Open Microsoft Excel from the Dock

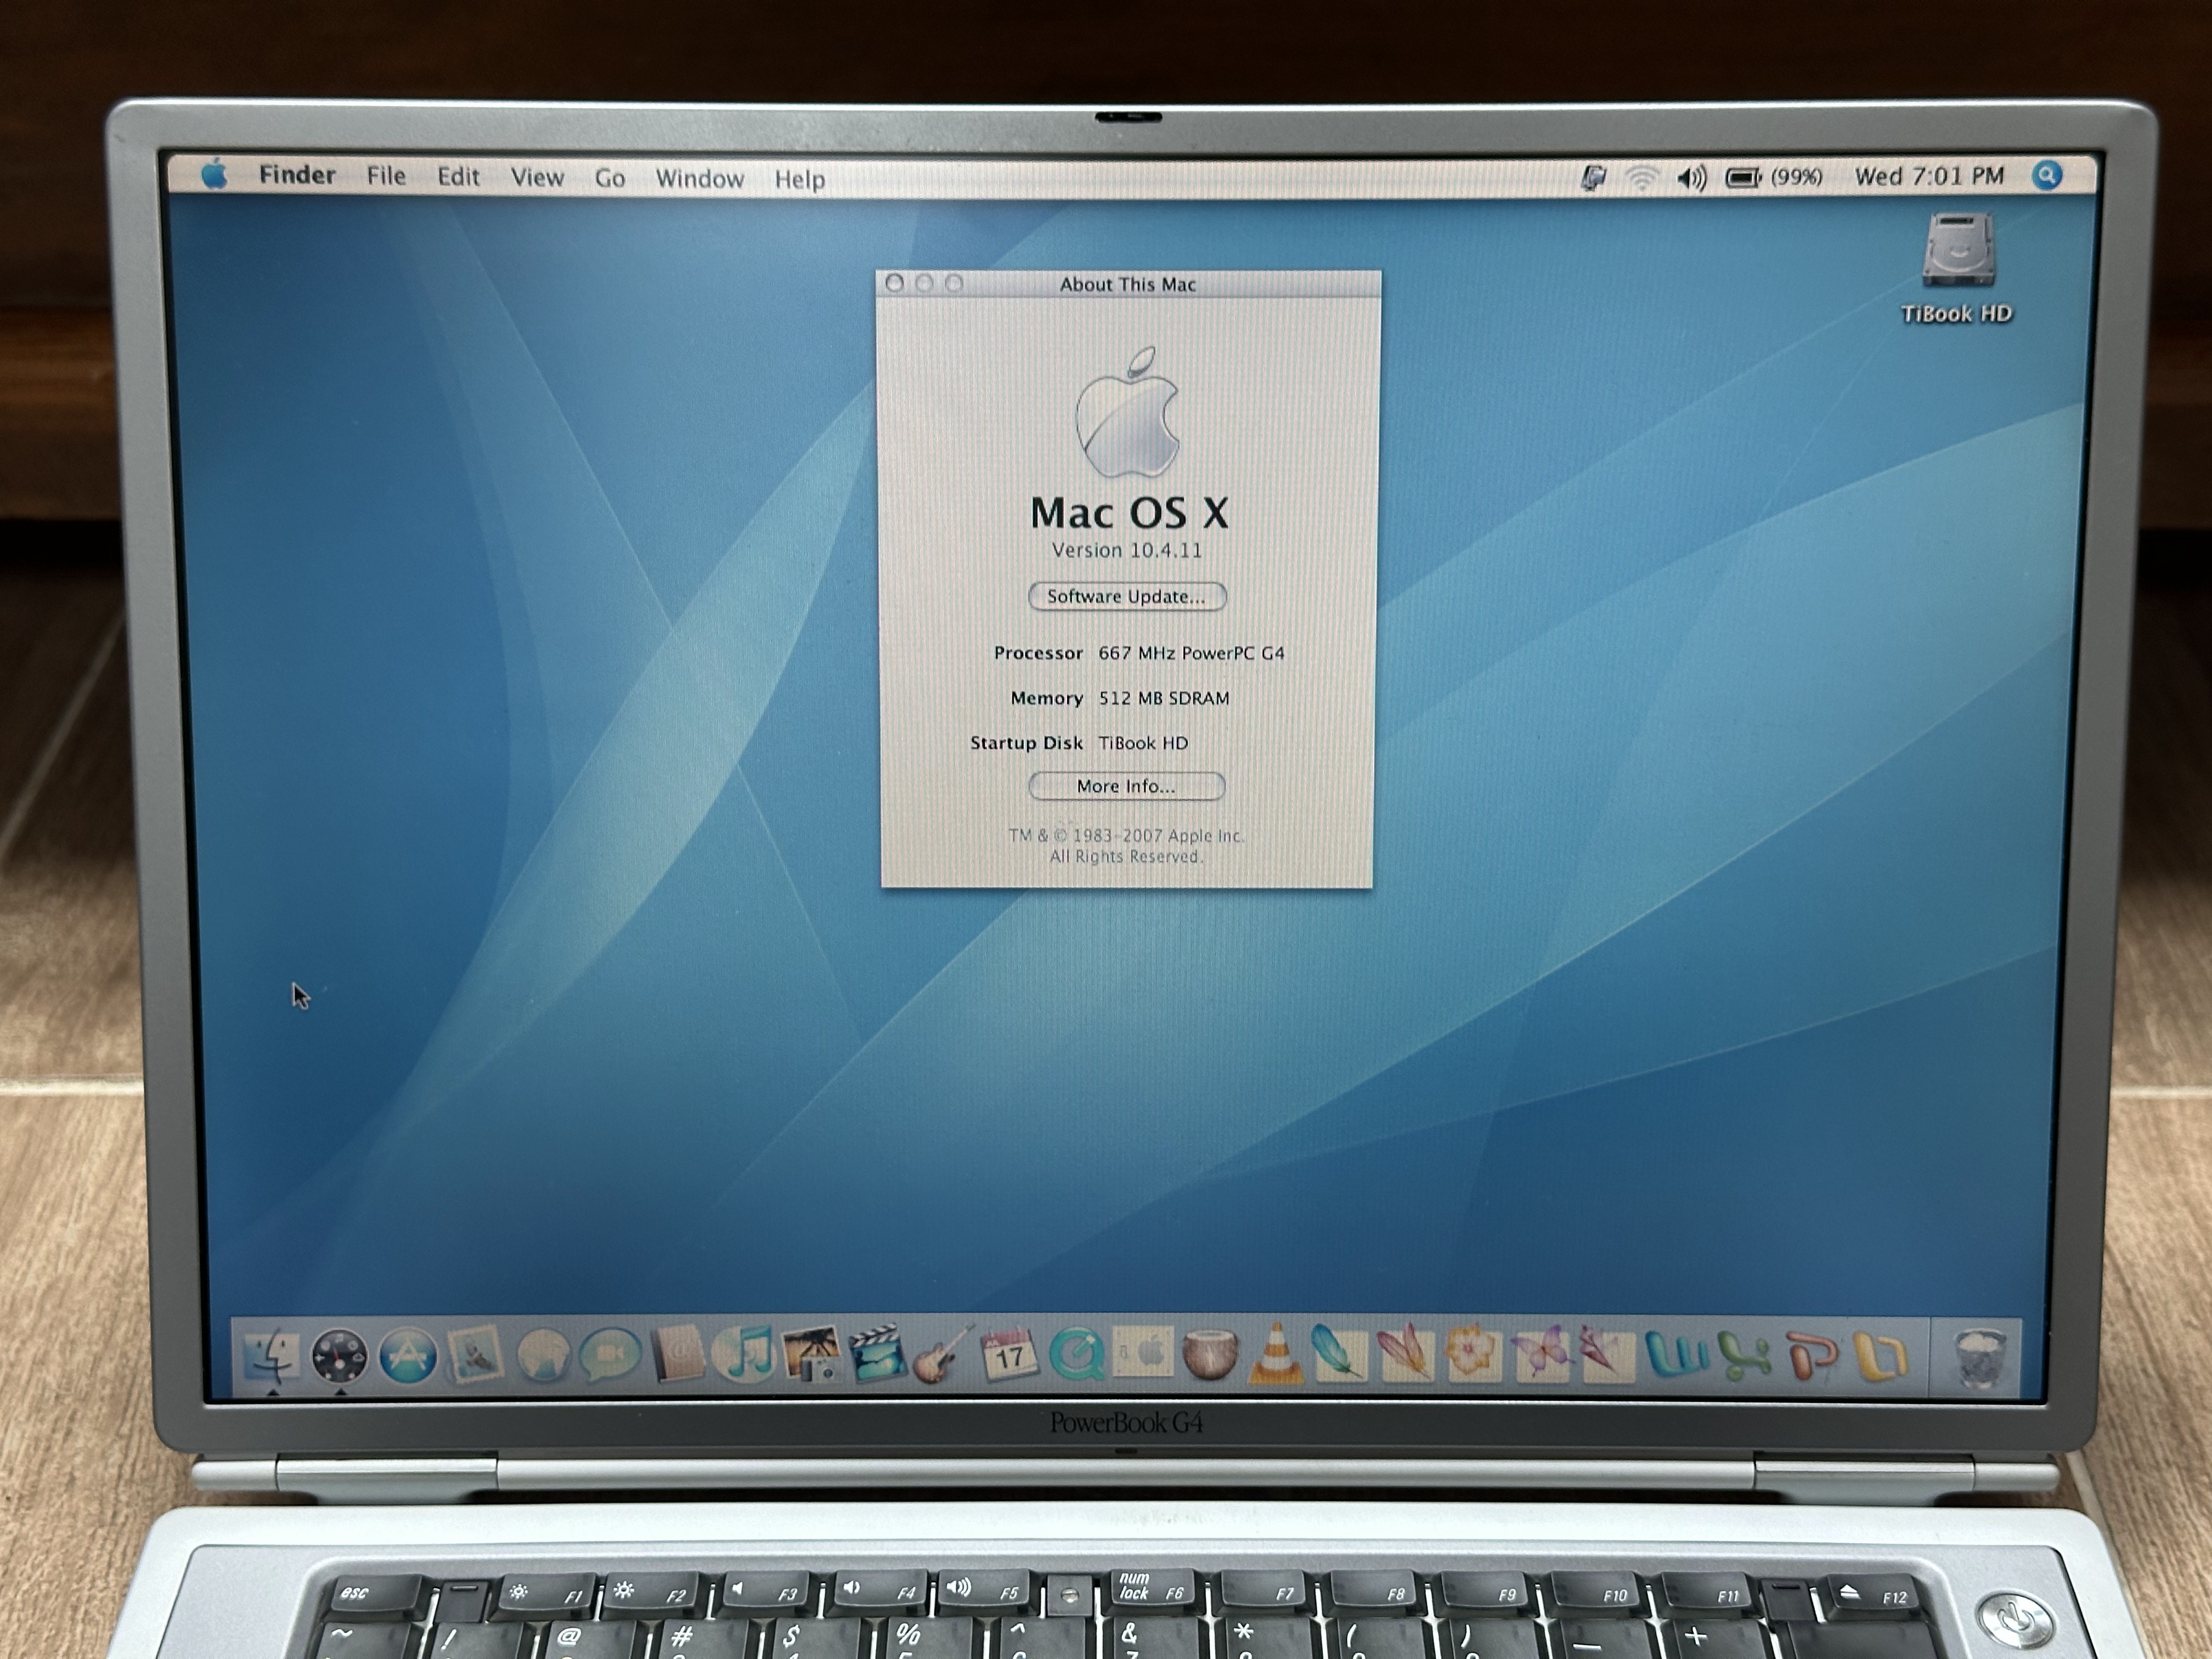(x=1746, y=1355)
